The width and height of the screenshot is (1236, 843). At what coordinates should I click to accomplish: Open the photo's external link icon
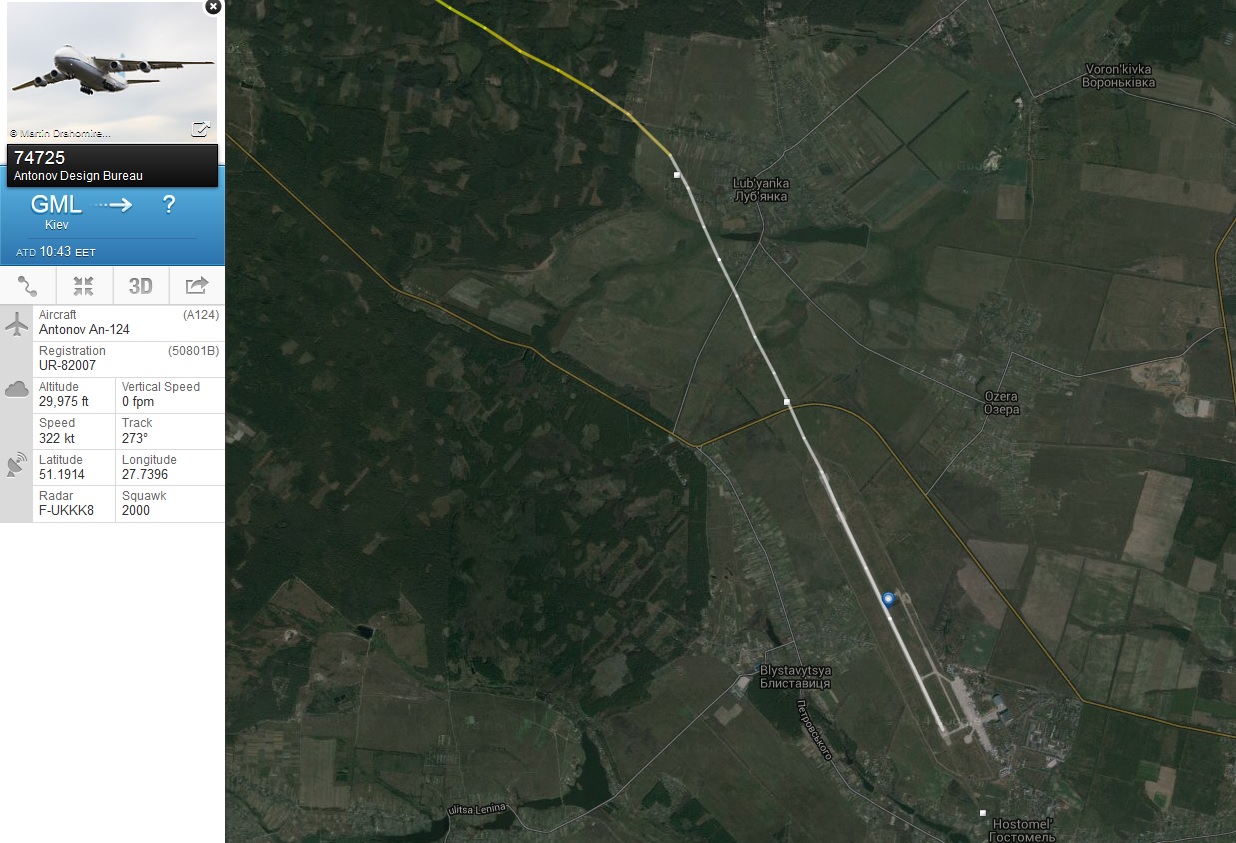(x=201, y=128)
